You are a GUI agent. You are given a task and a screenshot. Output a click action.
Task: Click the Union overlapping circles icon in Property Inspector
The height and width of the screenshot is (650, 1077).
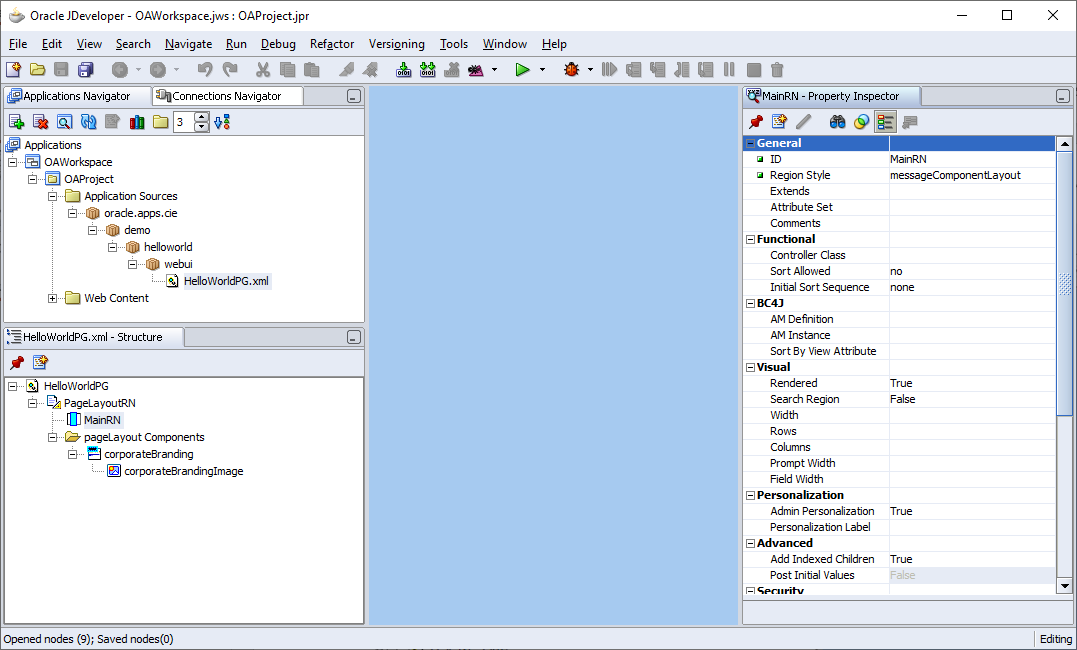point(861,122)
